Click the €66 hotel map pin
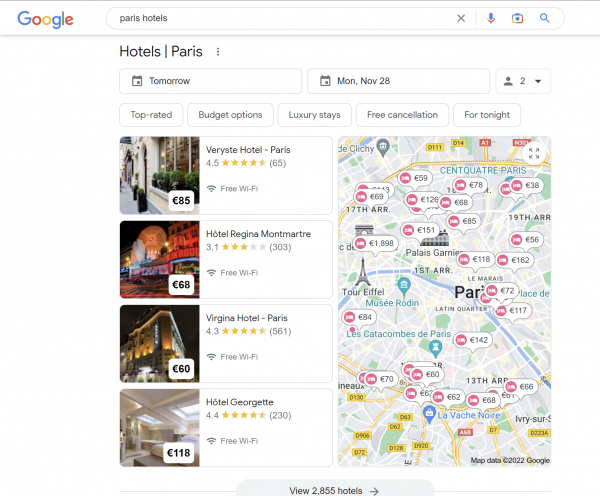The height and width of the screenshot is (496, 600). coord(520,387)
